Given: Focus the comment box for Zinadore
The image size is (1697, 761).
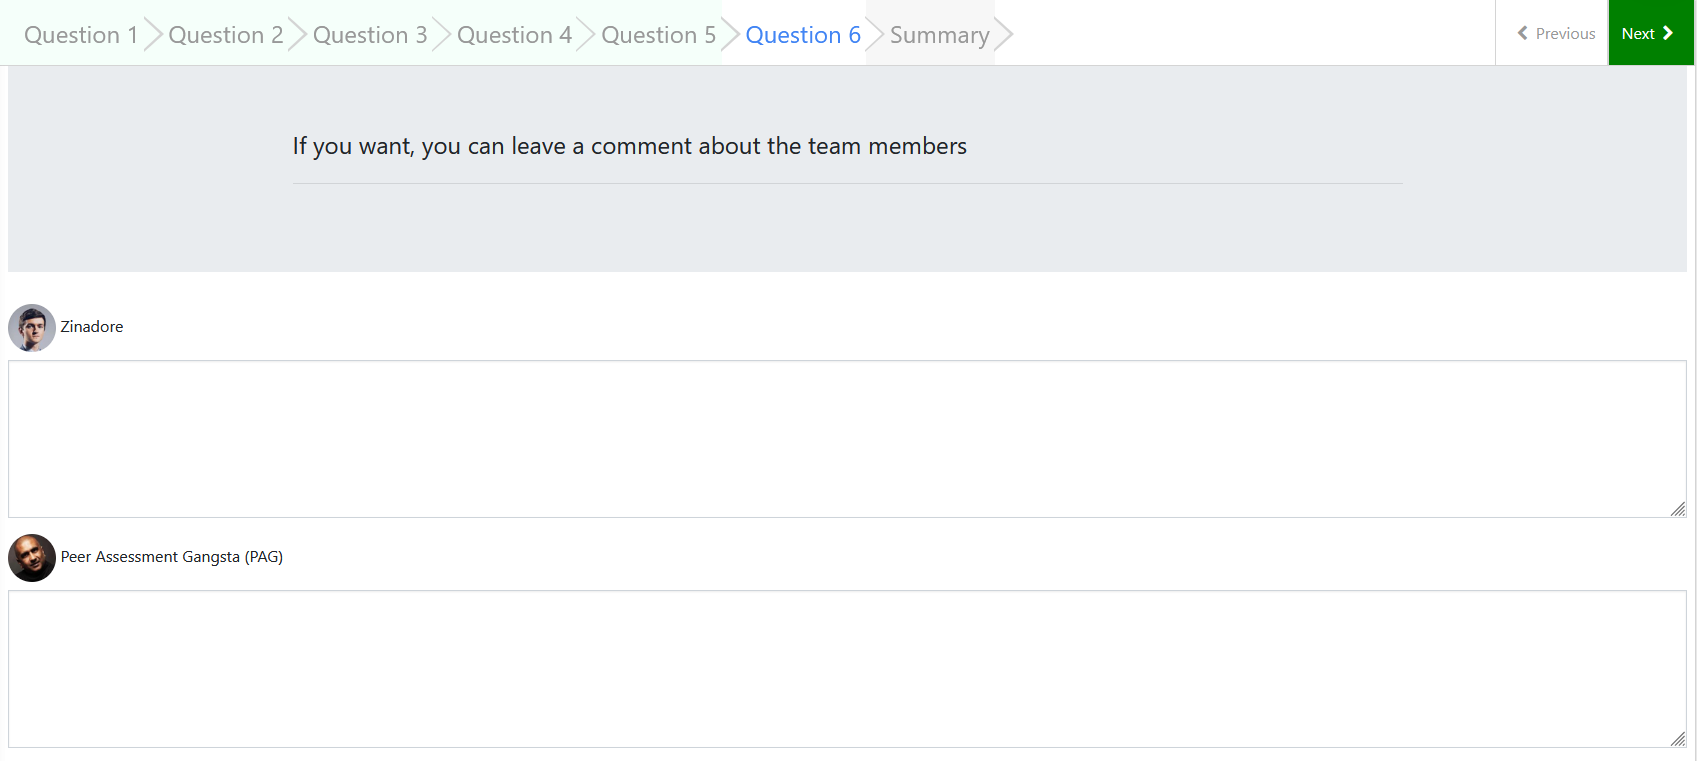Looking at the screenshot, I should (846, 439).
